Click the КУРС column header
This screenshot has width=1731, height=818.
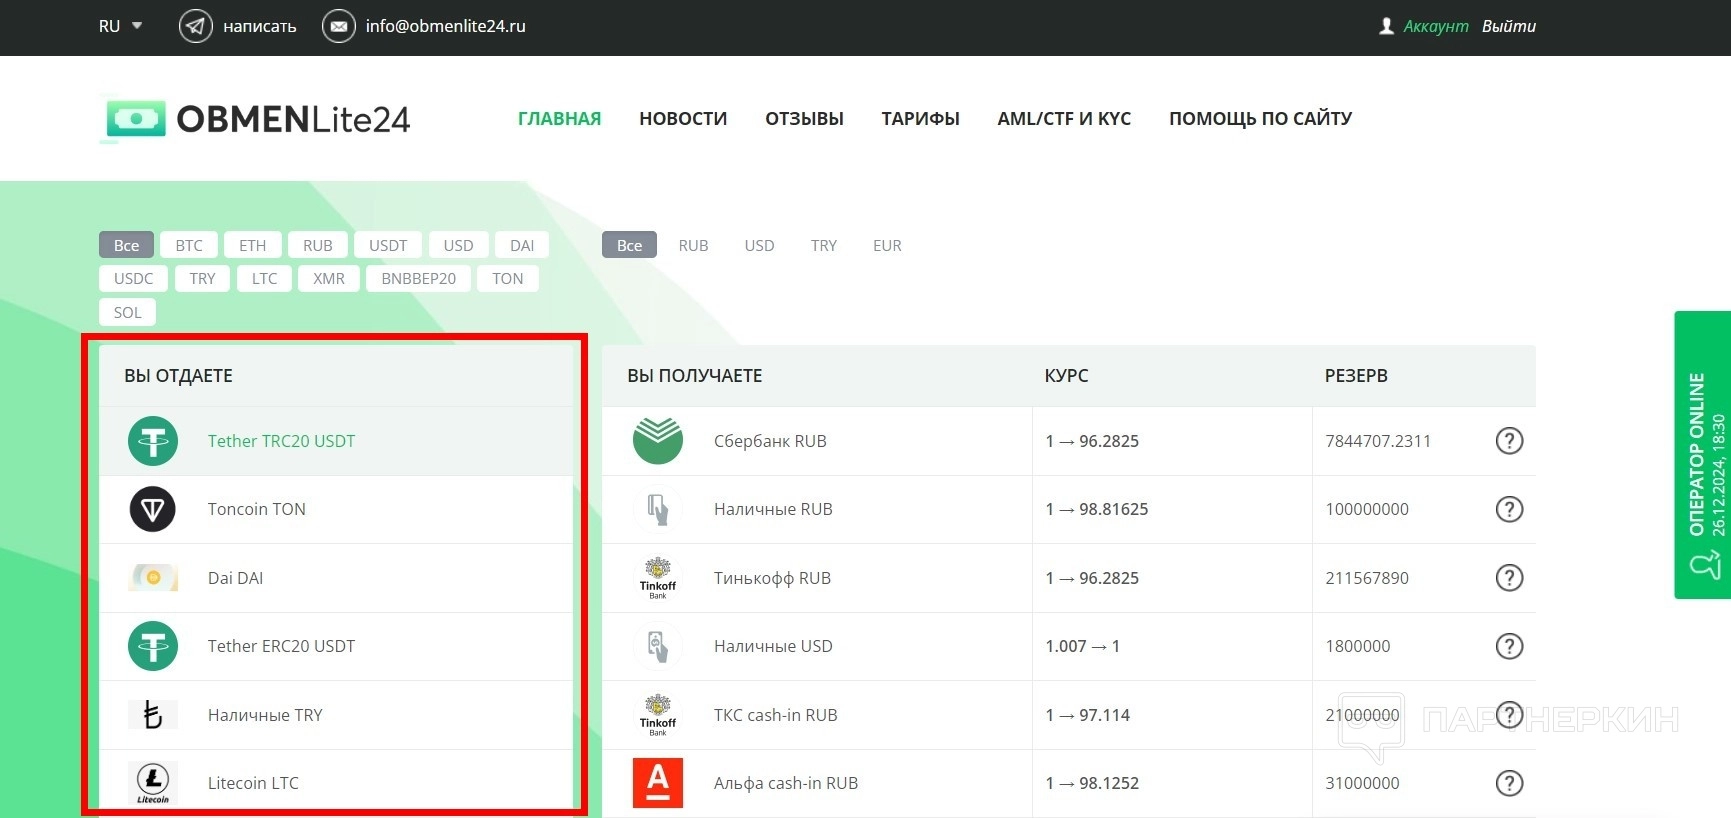point(1066,376)
